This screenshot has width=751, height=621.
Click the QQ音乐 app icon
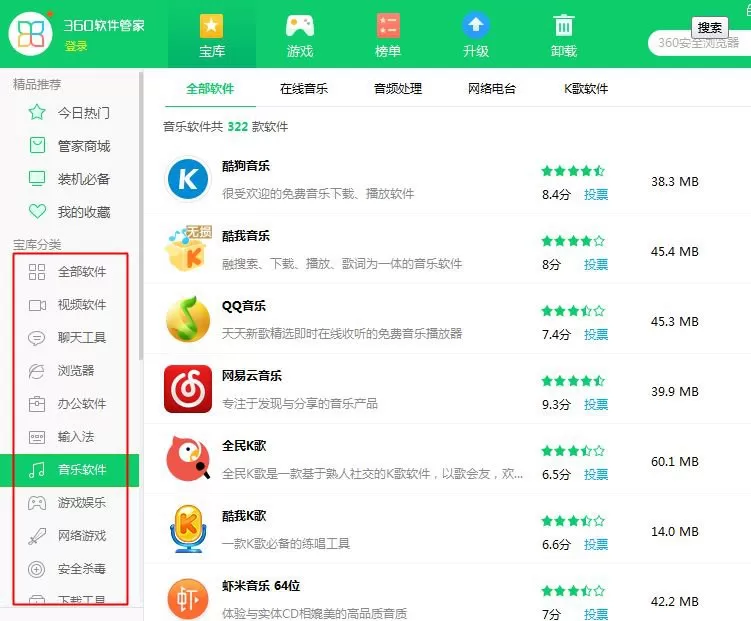(188, 319)
